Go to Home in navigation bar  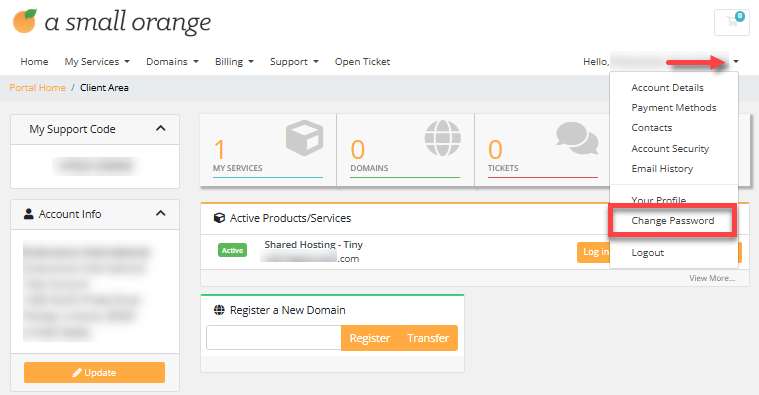(x=34, y=61)
